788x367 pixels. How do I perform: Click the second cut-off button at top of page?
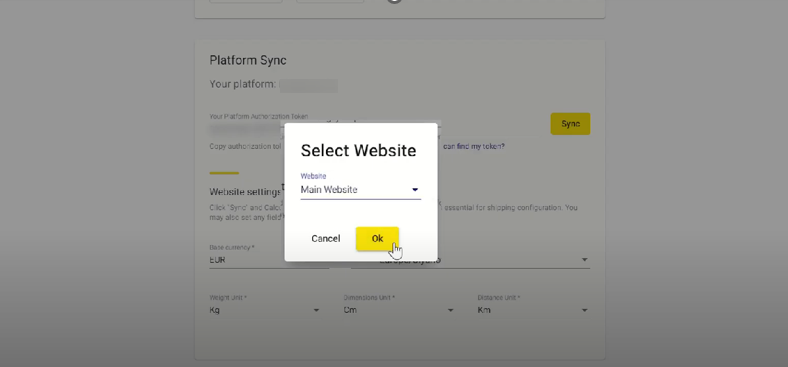330,2
